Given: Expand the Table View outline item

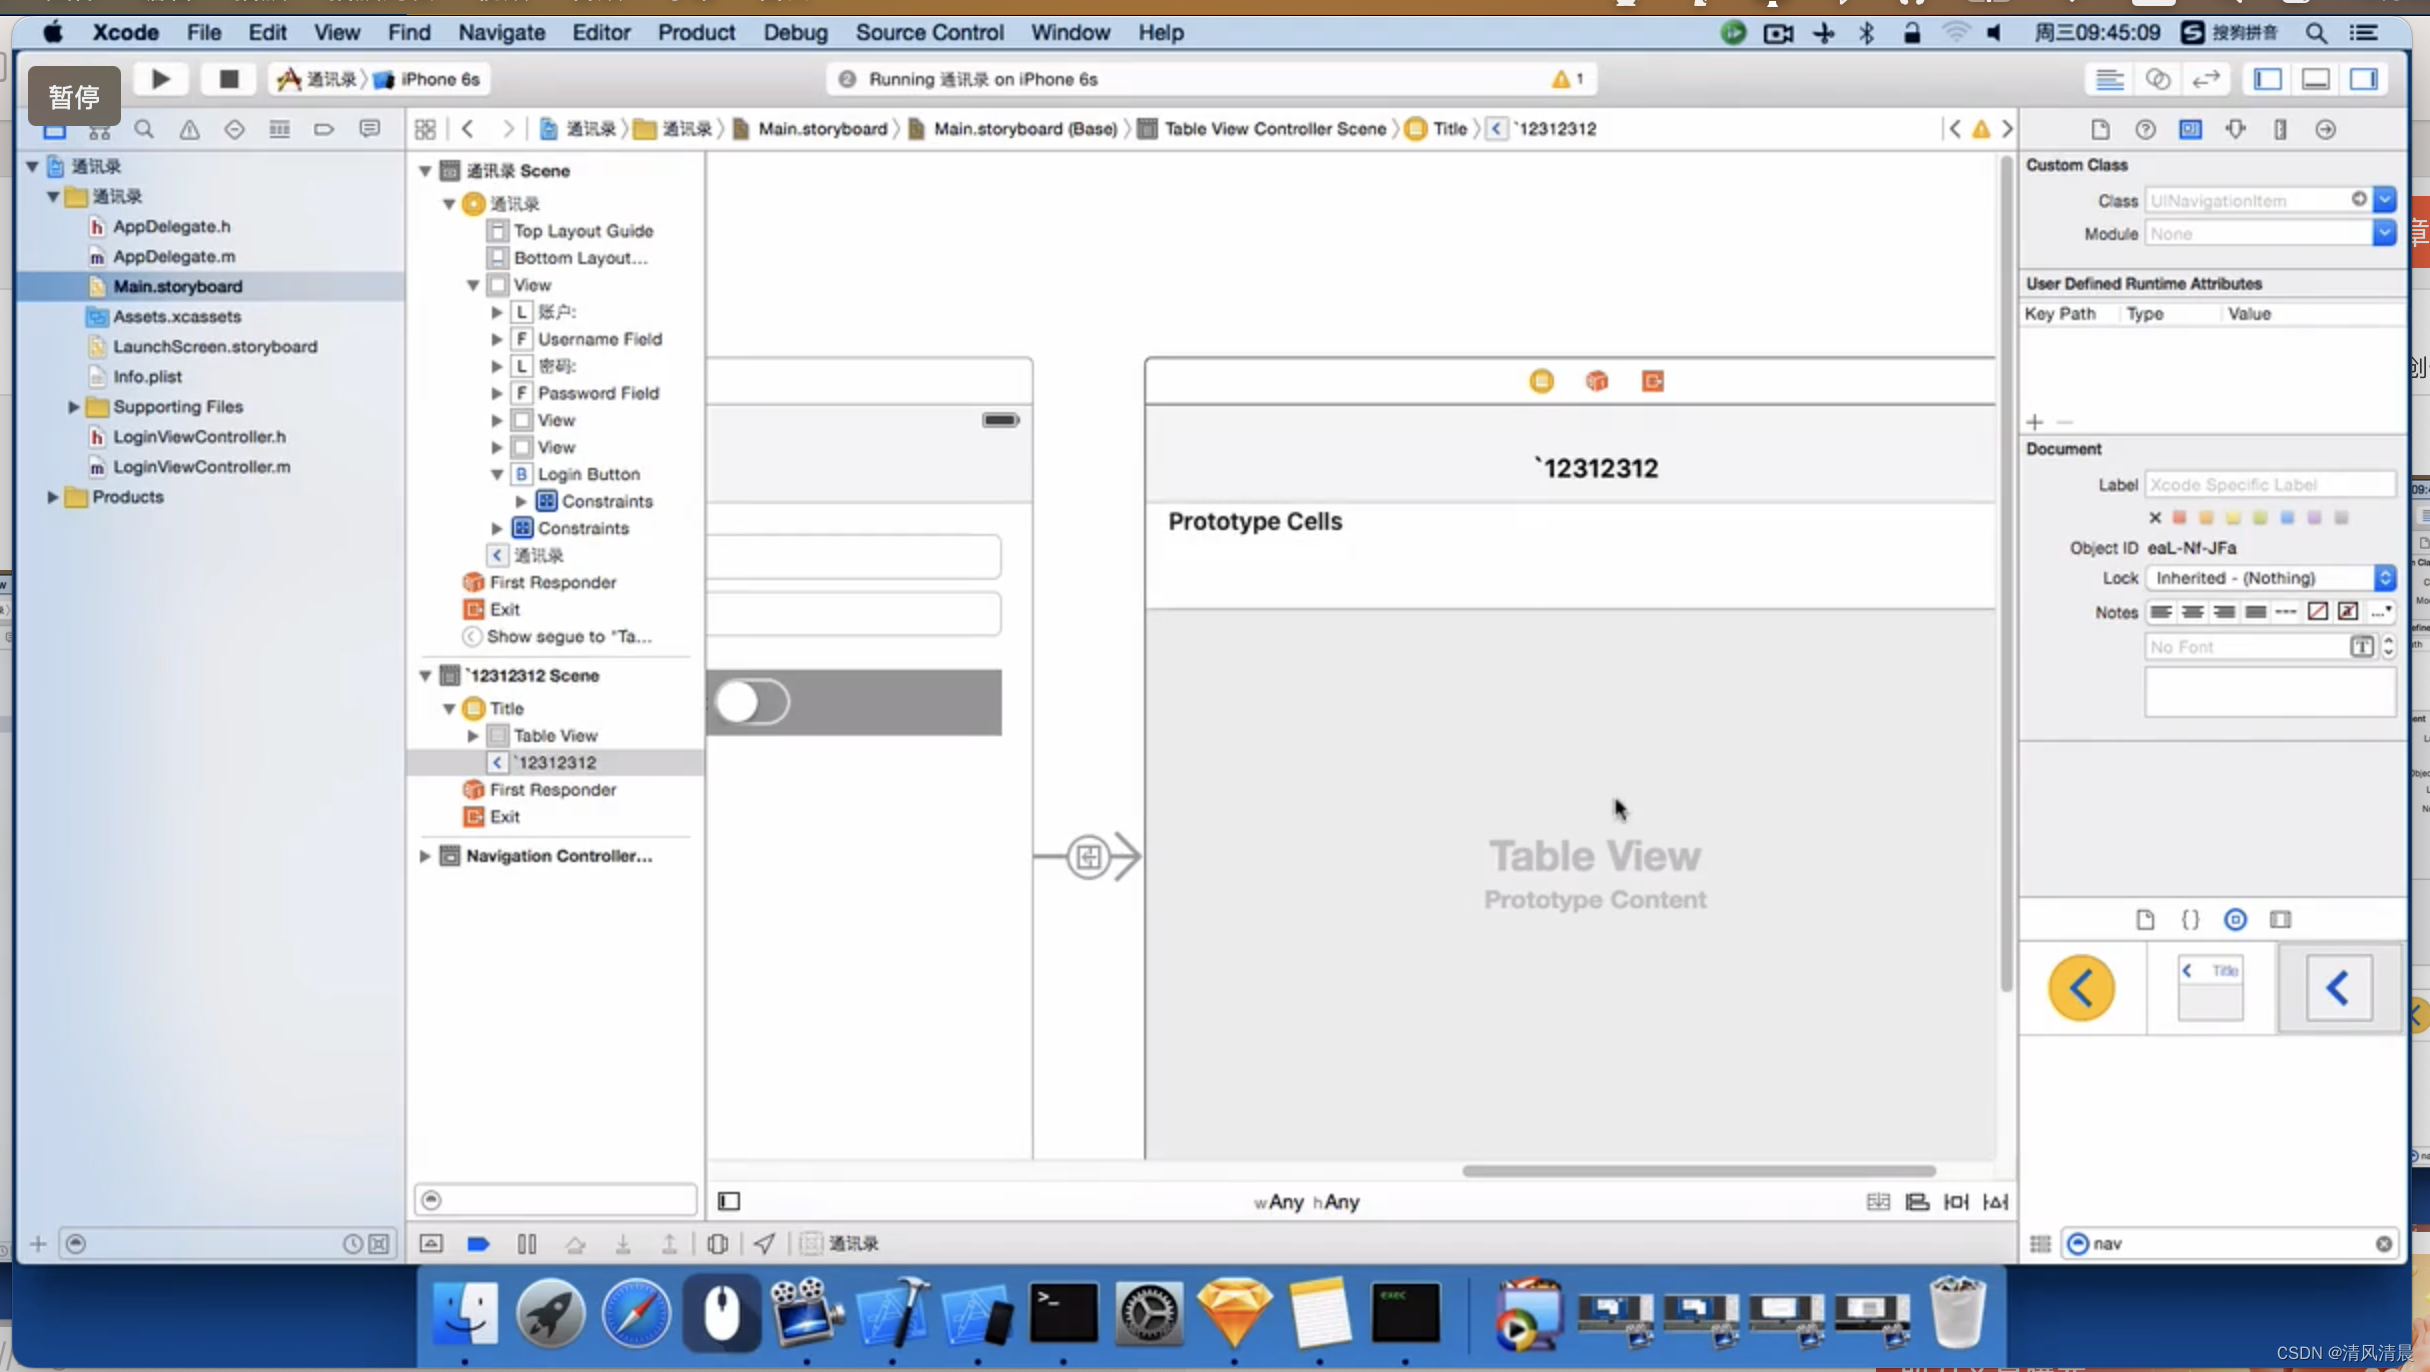Looking at the screenshot, I should (x=473, y=736).
